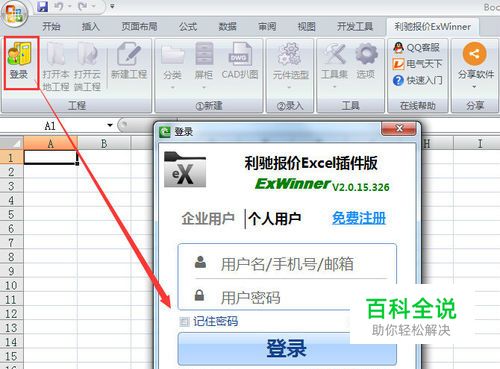
Task: Click the 选项 gear icon
Action: pos(366,53)
